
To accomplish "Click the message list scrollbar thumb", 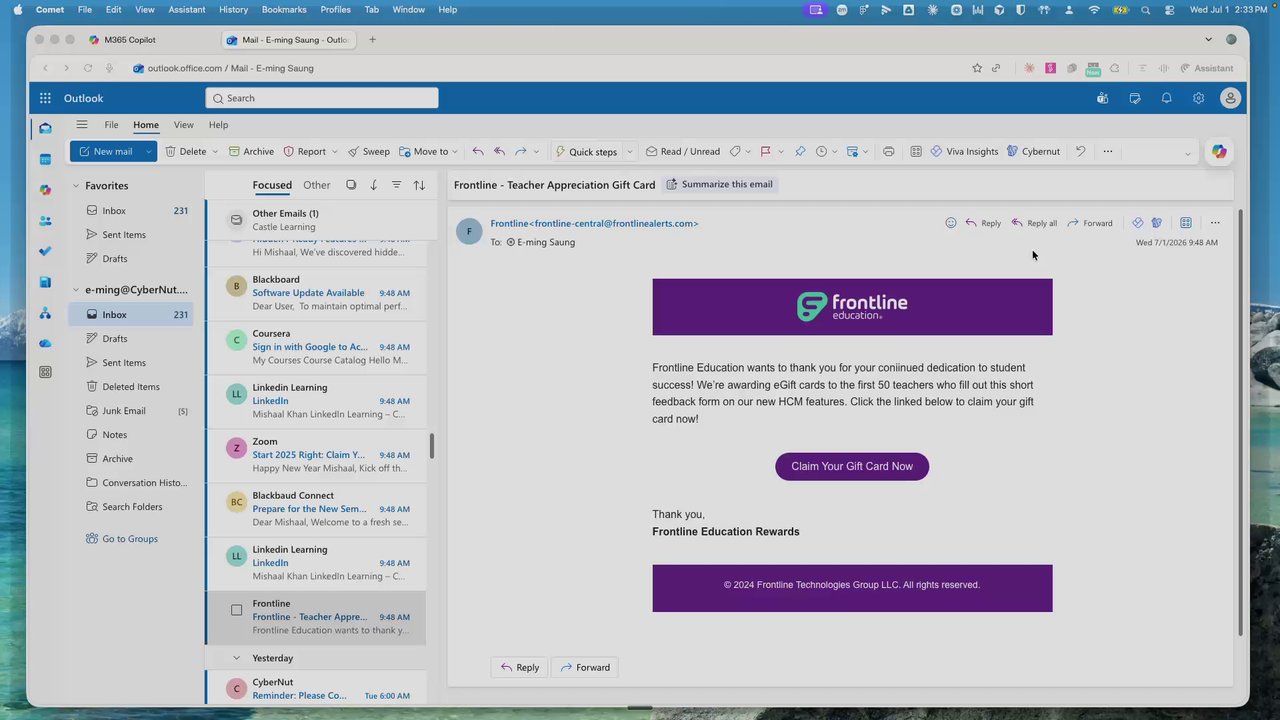I will click(x=432, y=446).
